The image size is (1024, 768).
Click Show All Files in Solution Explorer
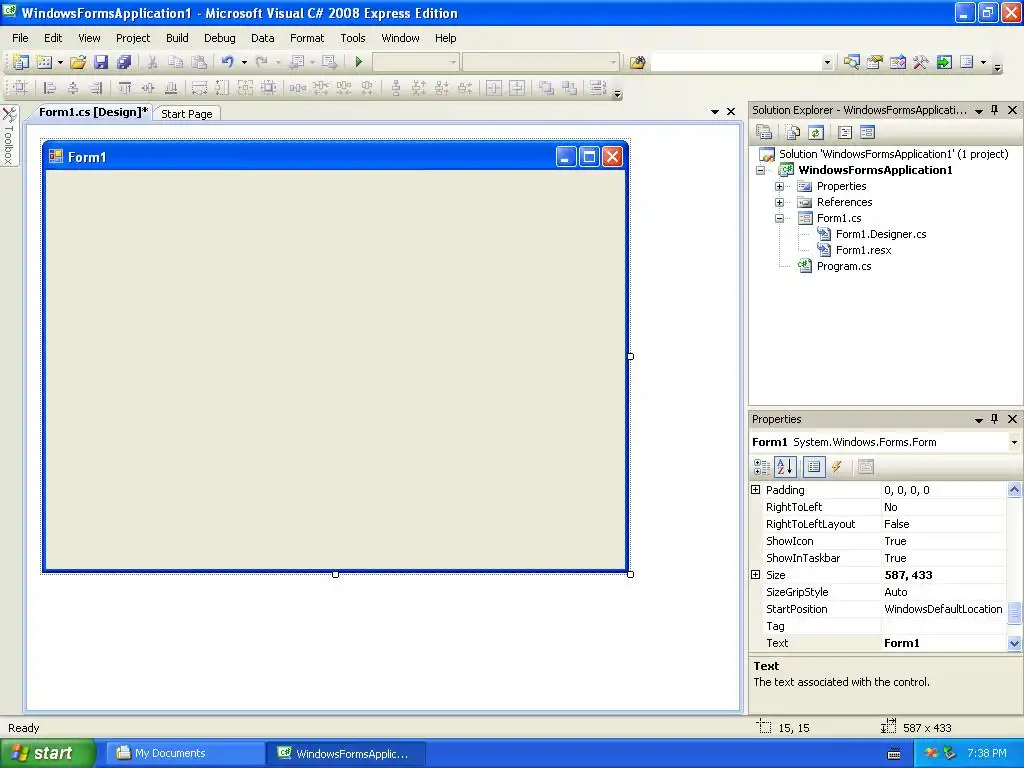coord(793,133)
